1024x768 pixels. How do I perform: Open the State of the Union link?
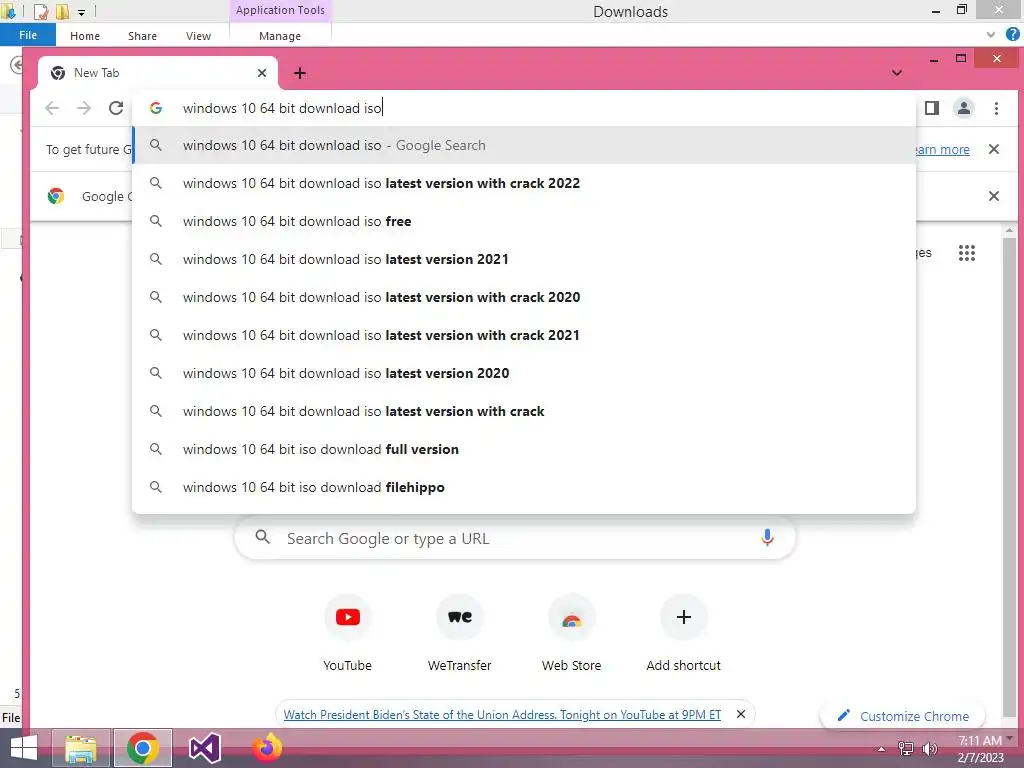coord(502,714)
